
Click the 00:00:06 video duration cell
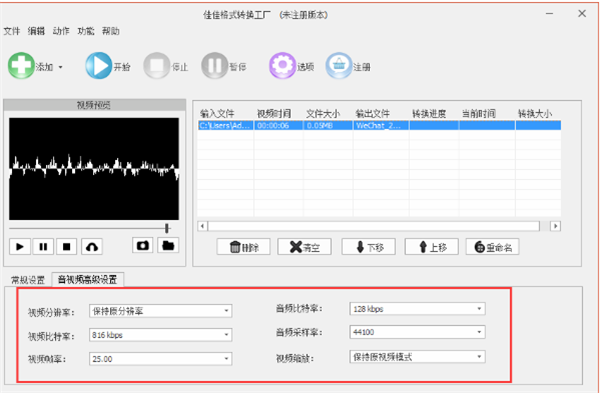tap(279, 126)
